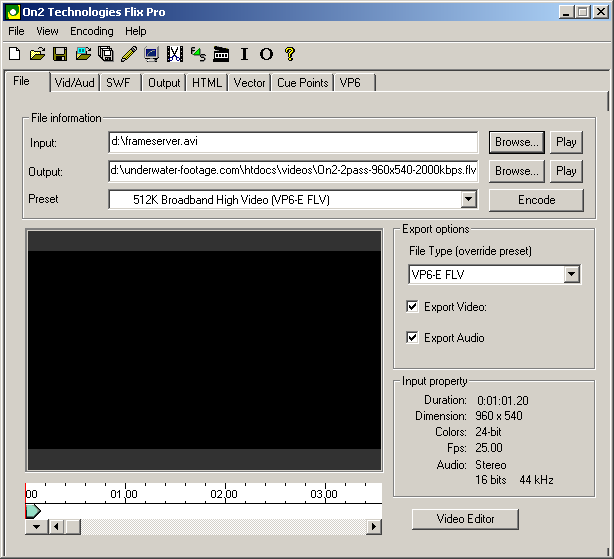
Task: Click the computer monitor toolbar icon
Action: [151, 54]
